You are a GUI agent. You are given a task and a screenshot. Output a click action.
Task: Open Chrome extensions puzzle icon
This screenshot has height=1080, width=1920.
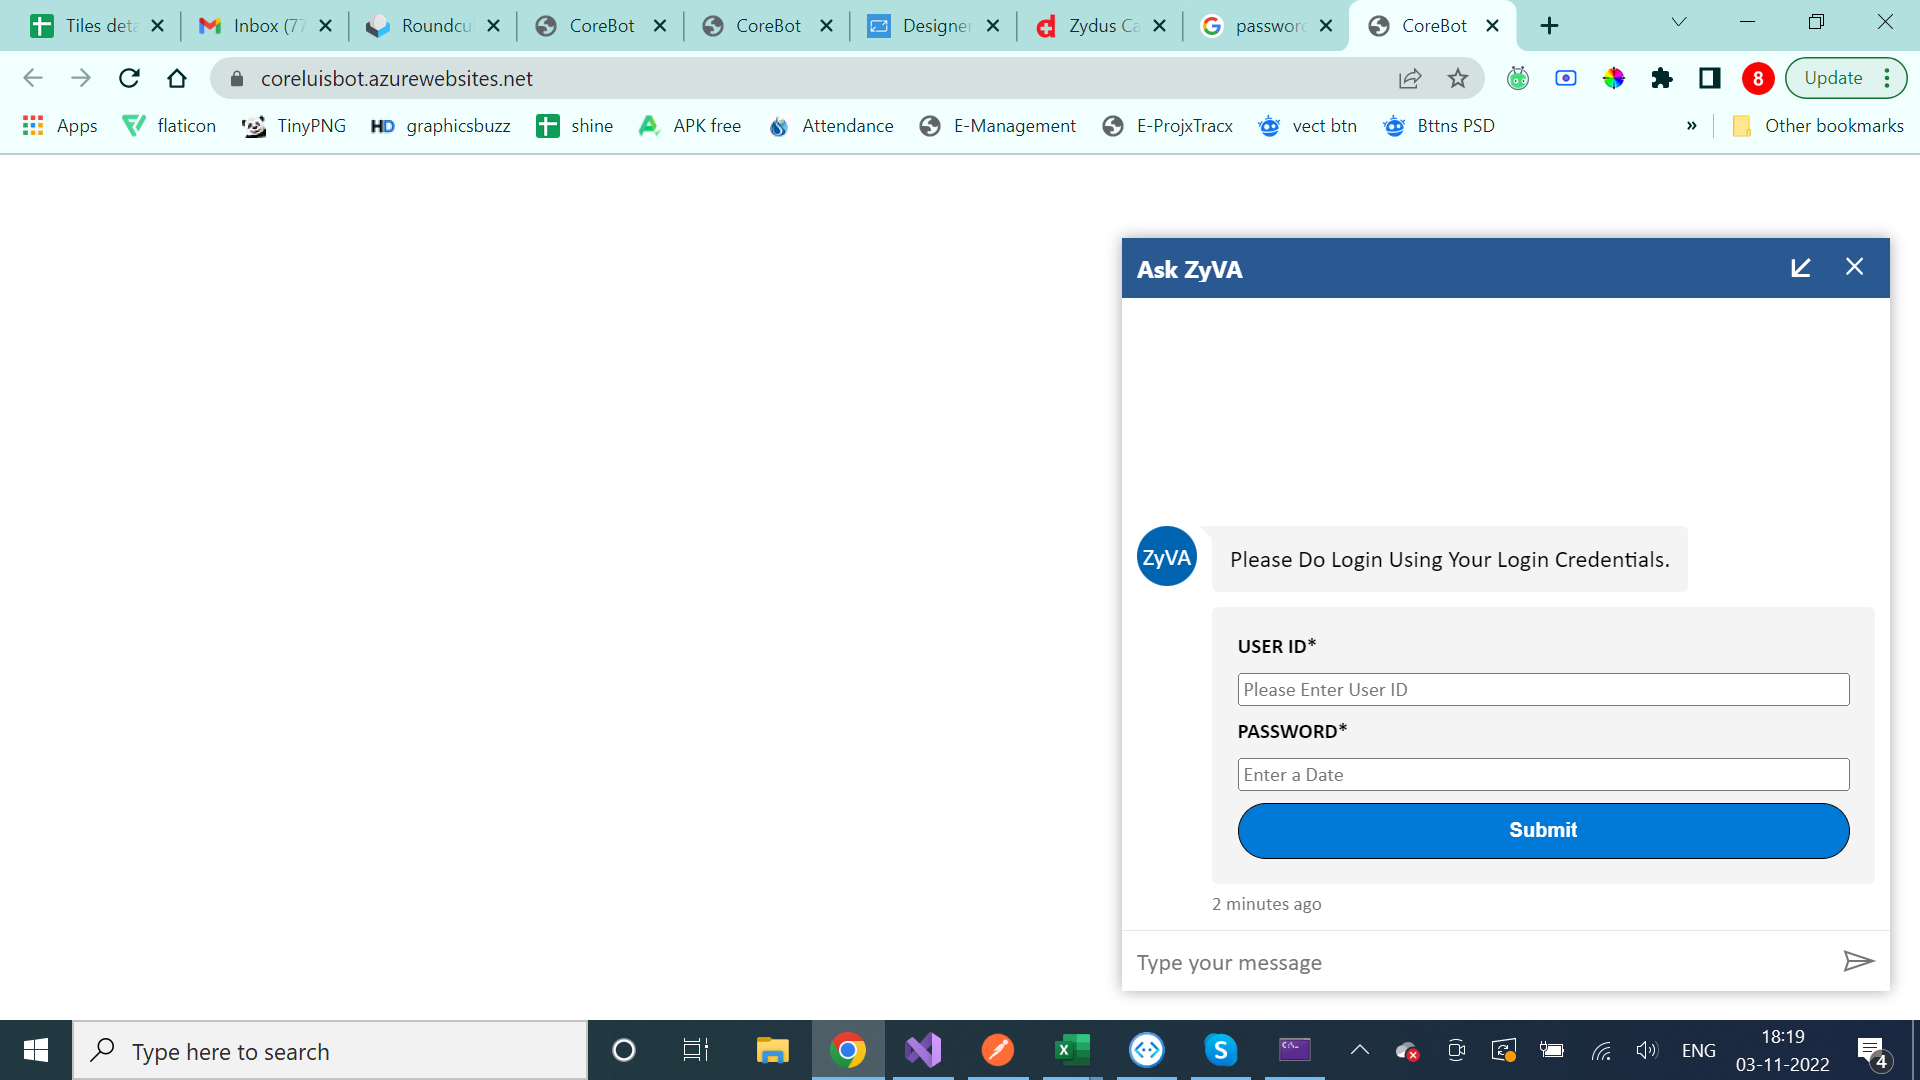point(1663,78)
